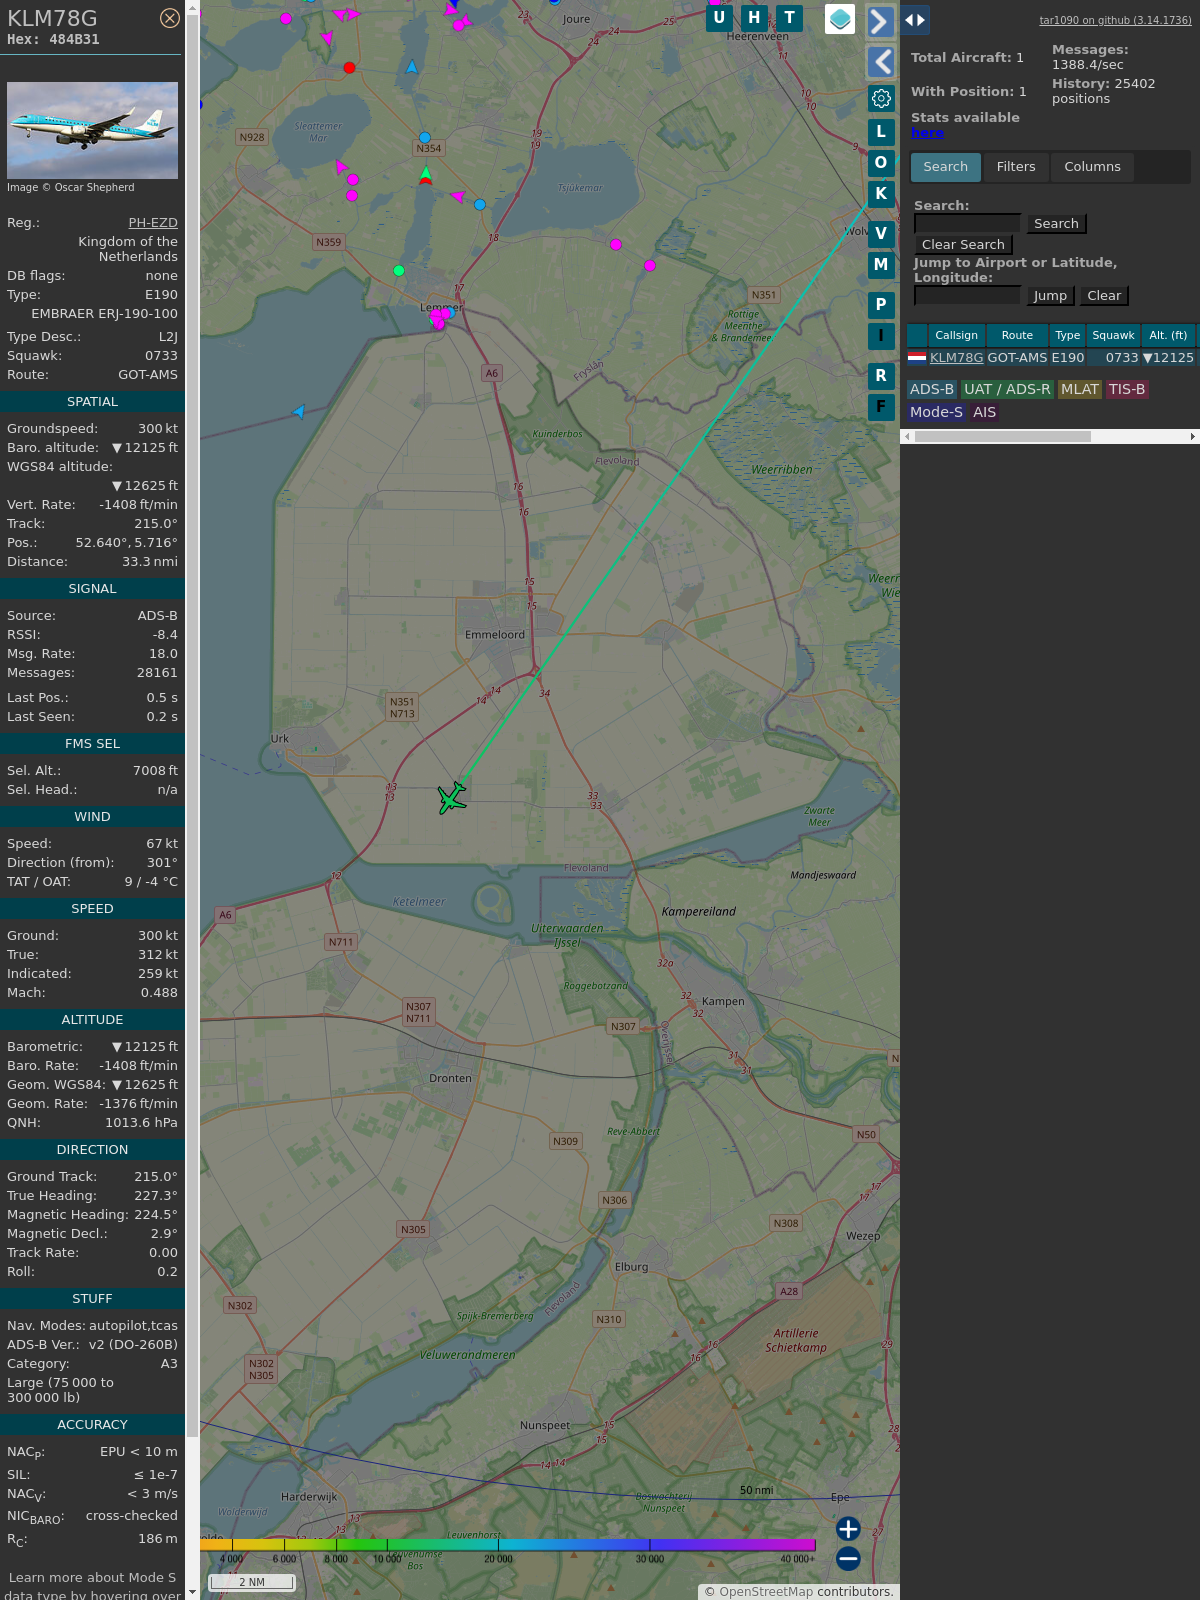1200x1600 pixels.
Task: Toggle the P map button
Action: pos(881,304)
